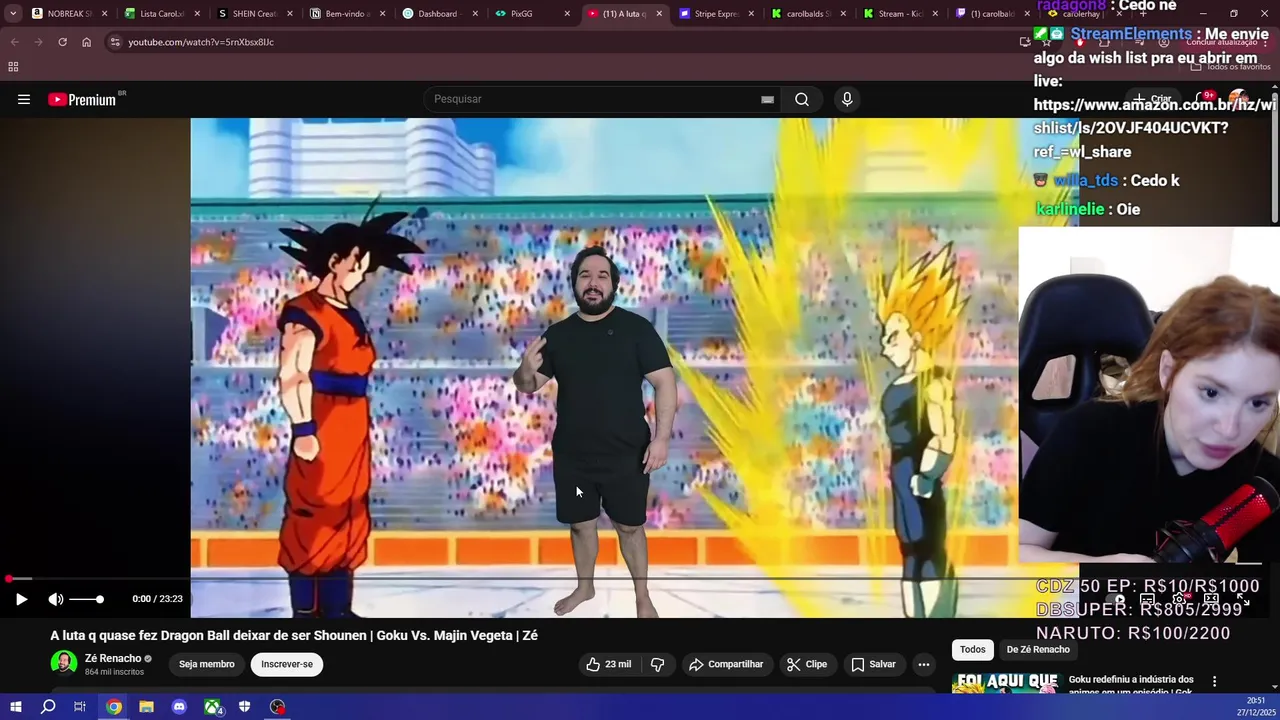Open the menu for the Goku redefiniu video
Image resolution: width=1280 pixels, height=720 pixels.
click(x=1214, y=681)
